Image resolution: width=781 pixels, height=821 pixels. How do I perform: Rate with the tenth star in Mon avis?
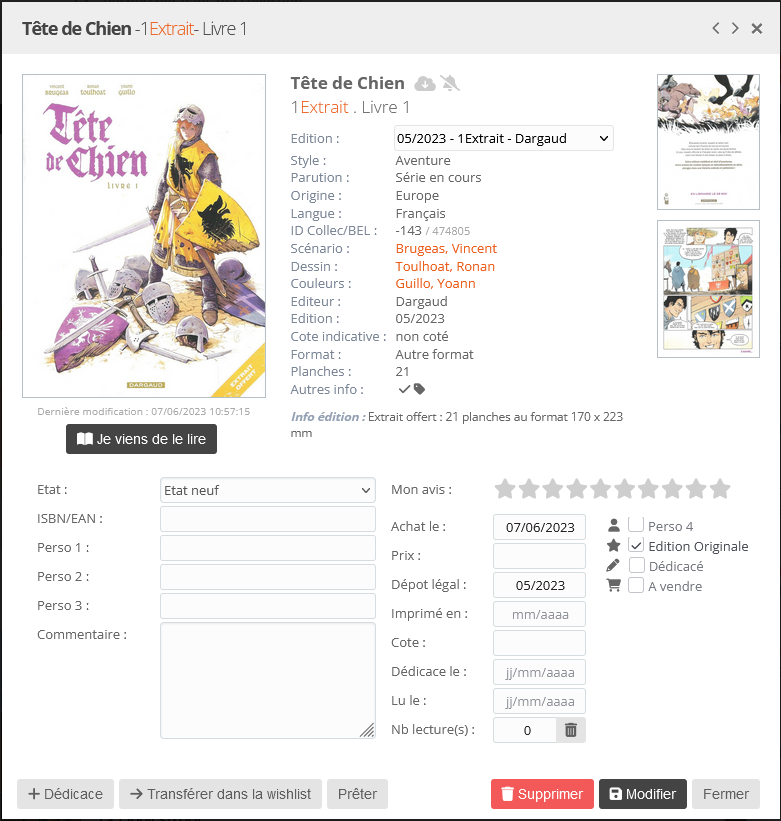tap(720, 489)
